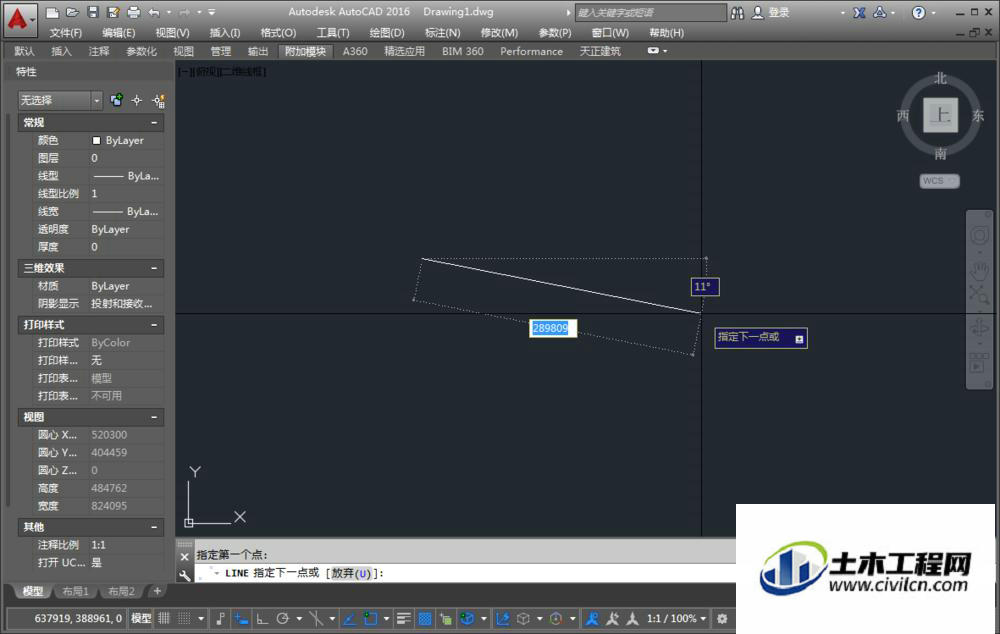Switch to the 布局1 layout tab
Viewport: 1000px width, 634px height.
point(75,591)
